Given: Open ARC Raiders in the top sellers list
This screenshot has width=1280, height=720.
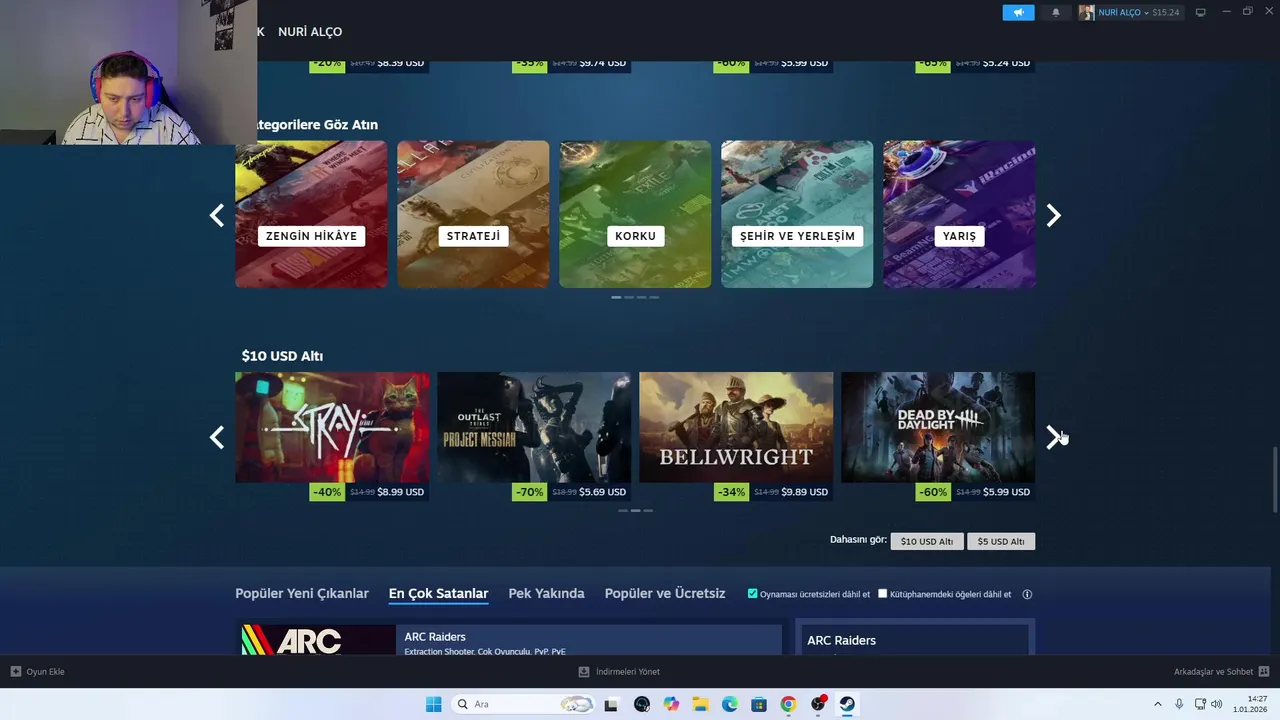Looking at the screenshot, I should tap(509, 640).
